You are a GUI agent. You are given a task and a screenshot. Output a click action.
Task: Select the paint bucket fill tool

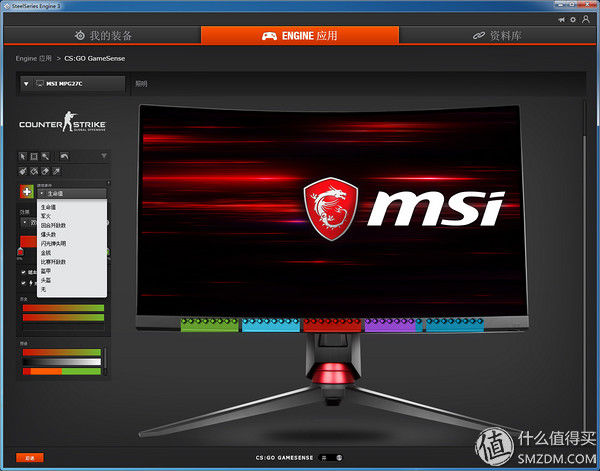(34, 171)
